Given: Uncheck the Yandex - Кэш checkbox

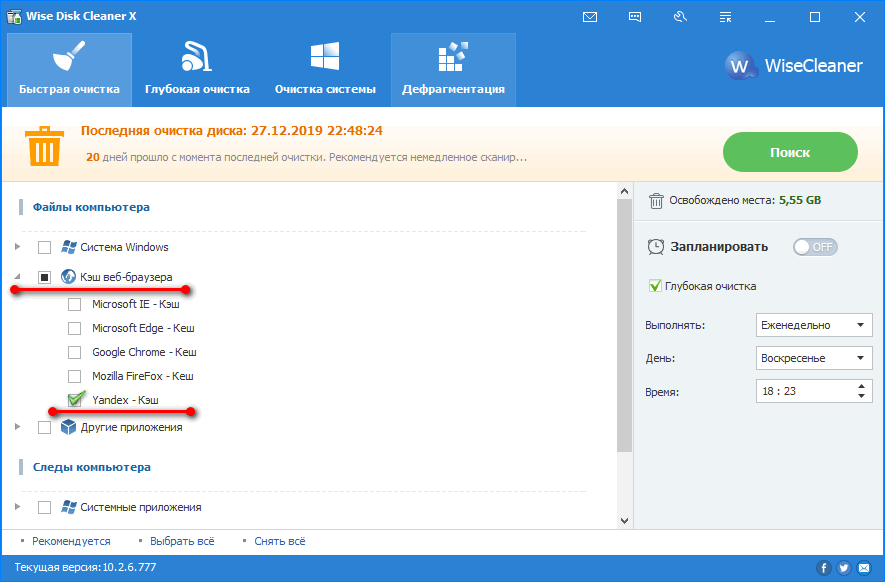Looking at the screenshot, I should [x=75, y=400].
